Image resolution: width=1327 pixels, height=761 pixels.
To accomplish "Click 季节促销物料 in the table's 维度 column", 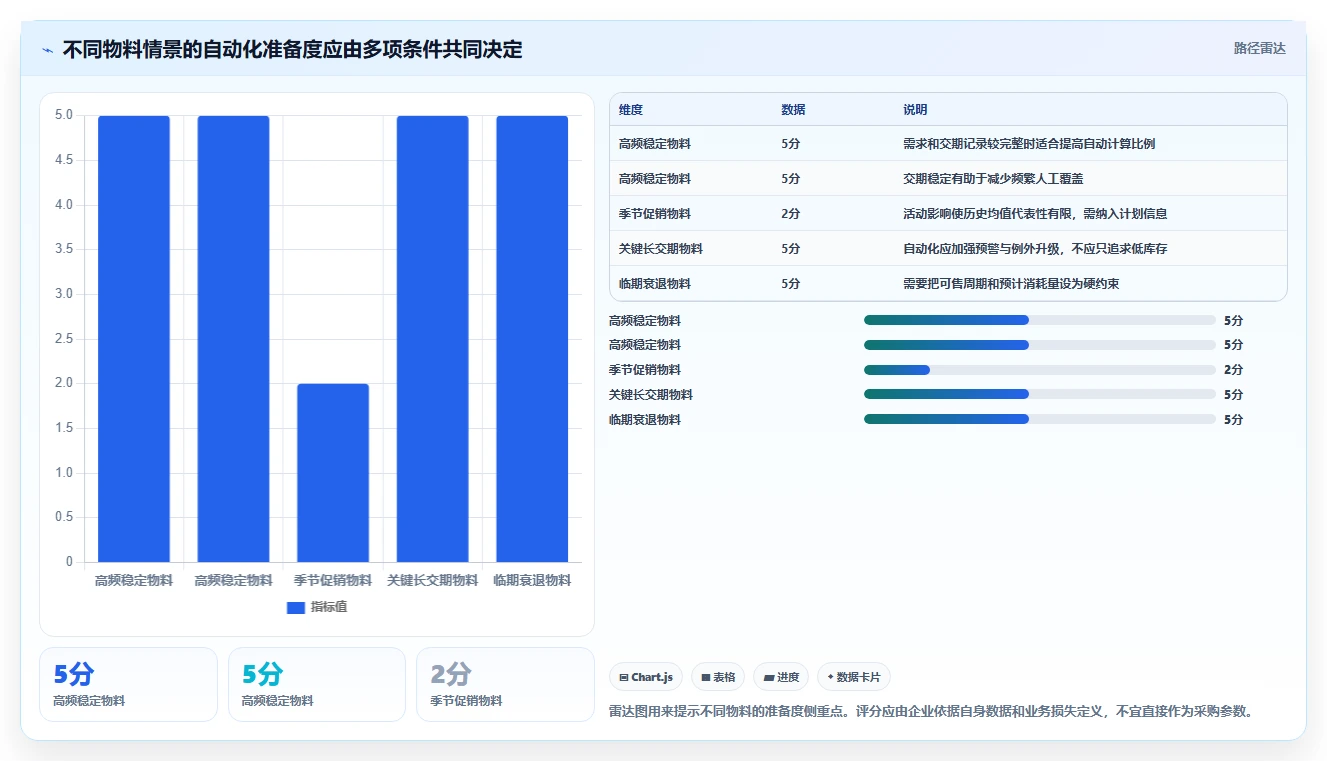I will [x=655, y=214].
